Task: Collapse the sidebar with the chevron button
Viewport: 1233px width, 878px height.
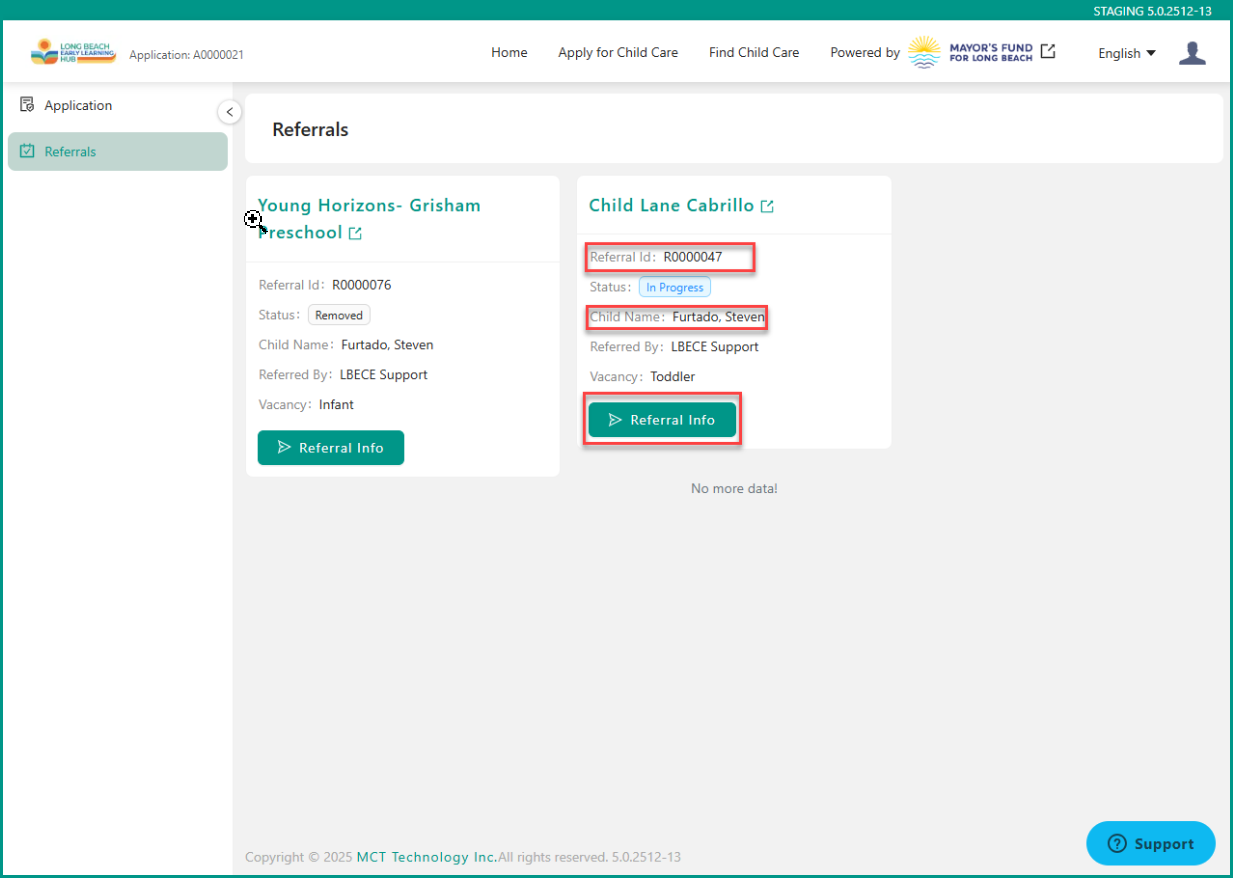Action: click(229, 112)
